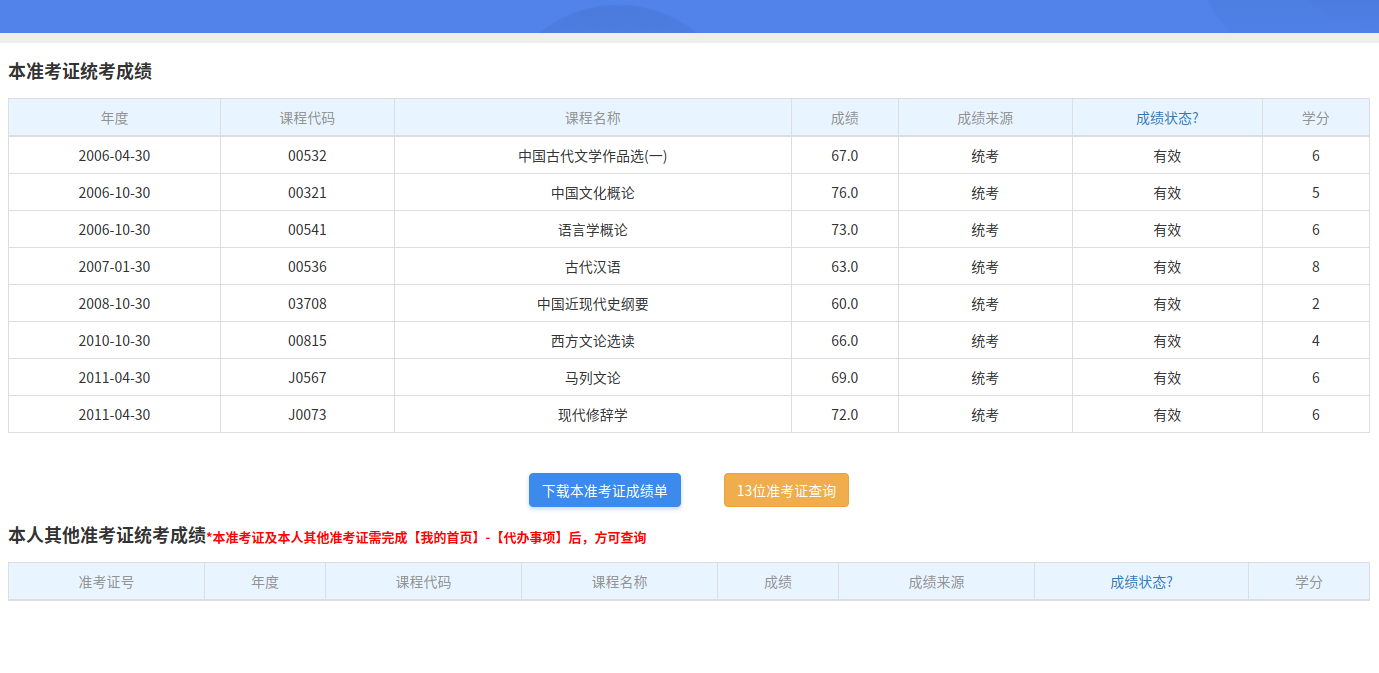Viewport: 1379px width, 673px height.
Task: Click the 准考证号 column header
Action: tap(106, 582)
